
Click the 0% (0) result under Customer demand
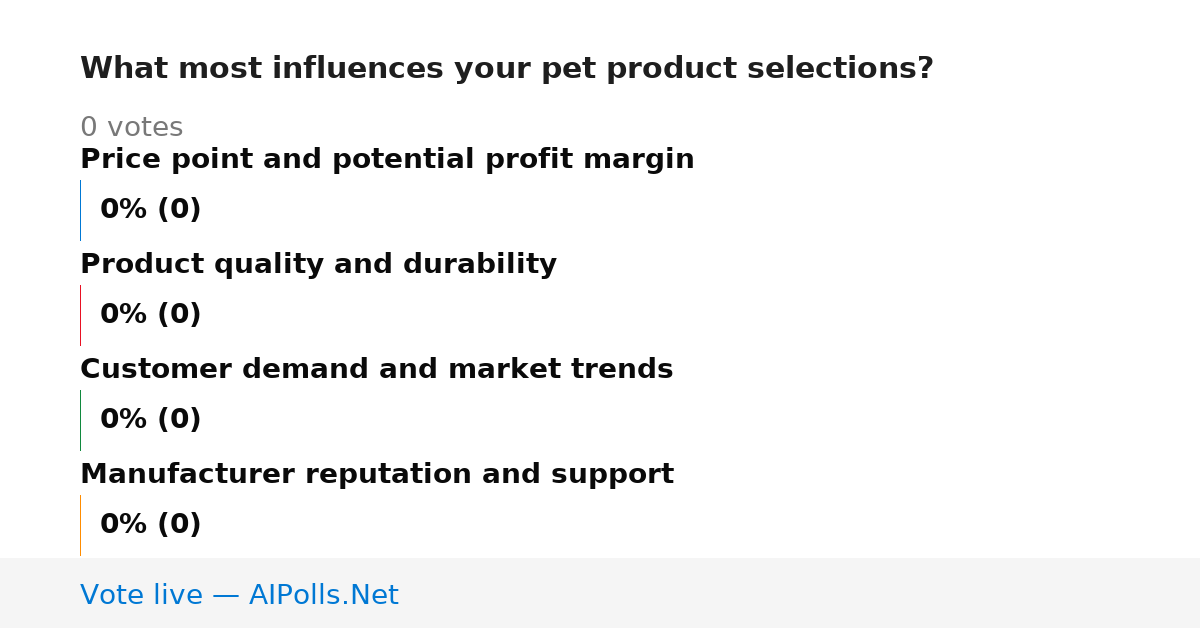coord(151,420)
